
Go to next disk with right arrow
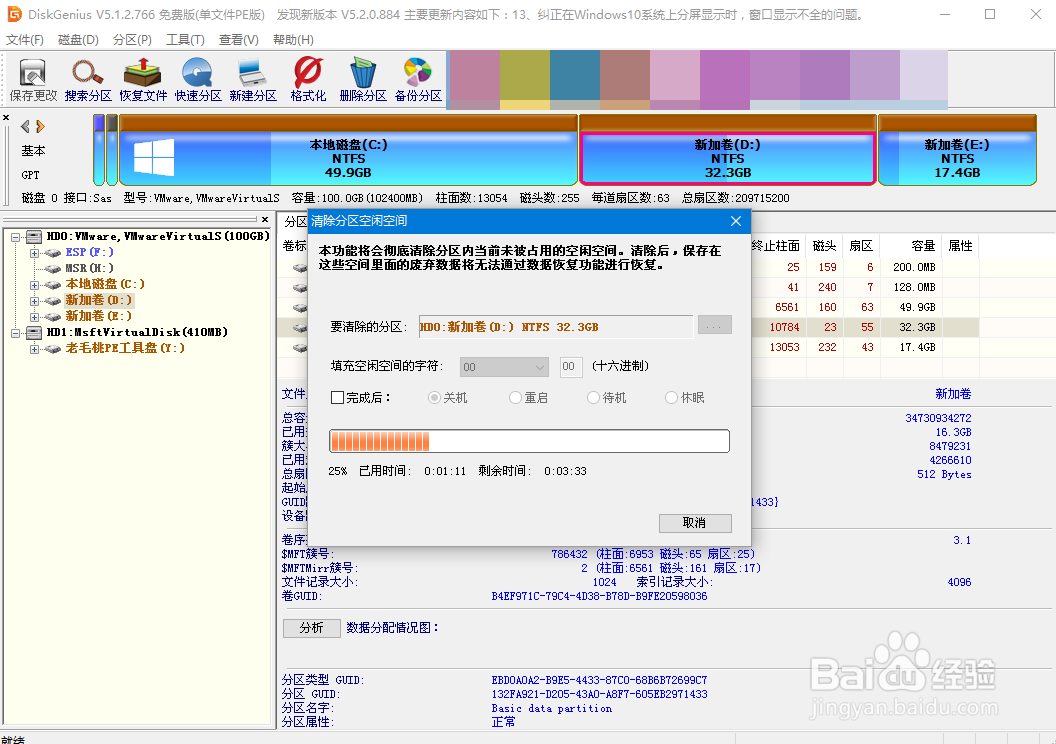40,126
